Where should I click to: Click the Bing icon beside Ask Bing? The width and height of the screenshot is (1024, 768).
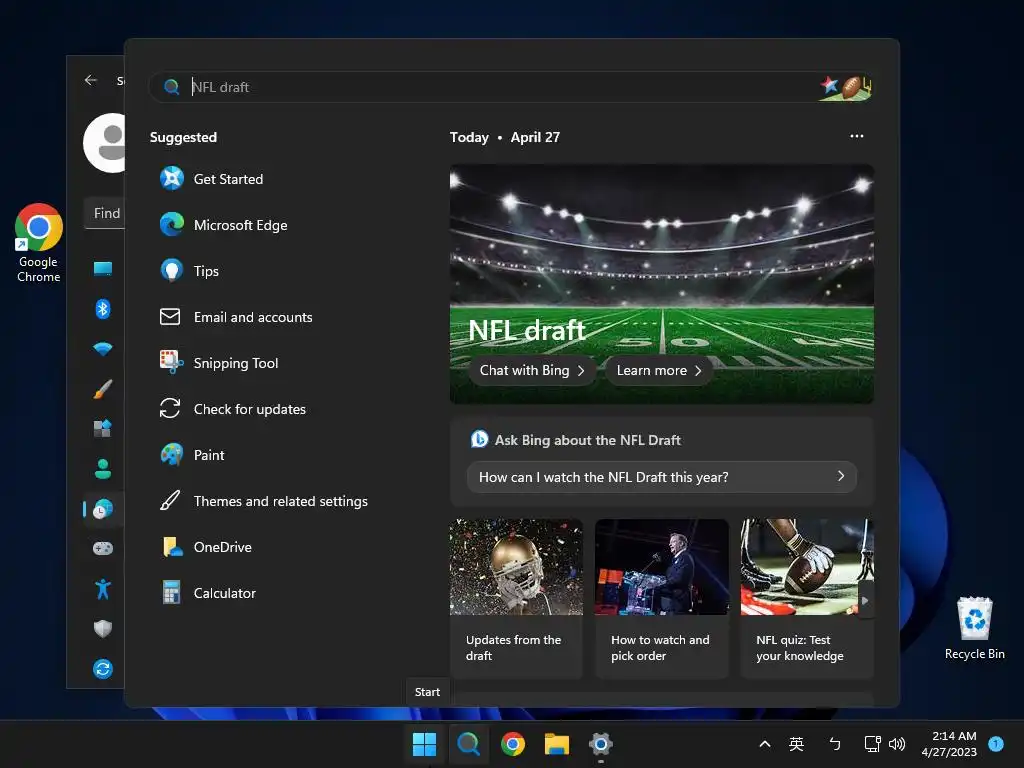pos(479,439)
